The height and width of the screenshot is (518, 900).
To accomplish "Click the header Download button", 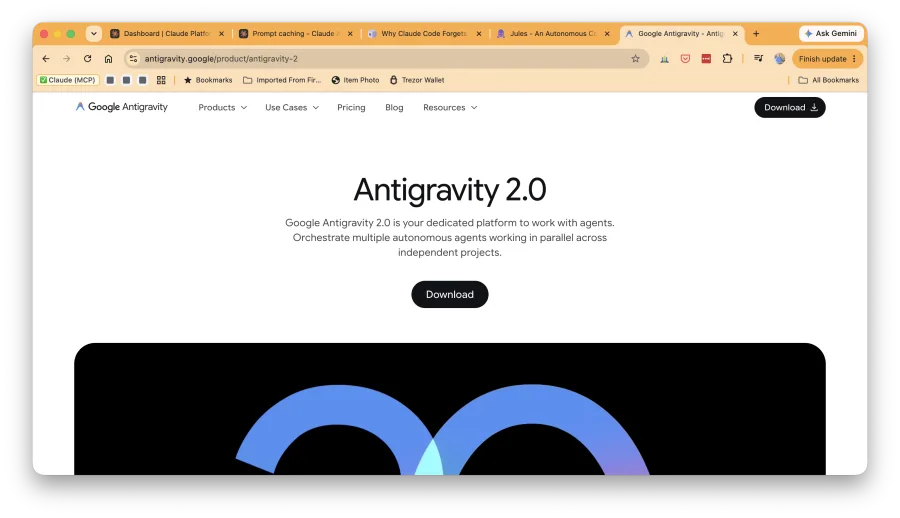I will (790, 107).
